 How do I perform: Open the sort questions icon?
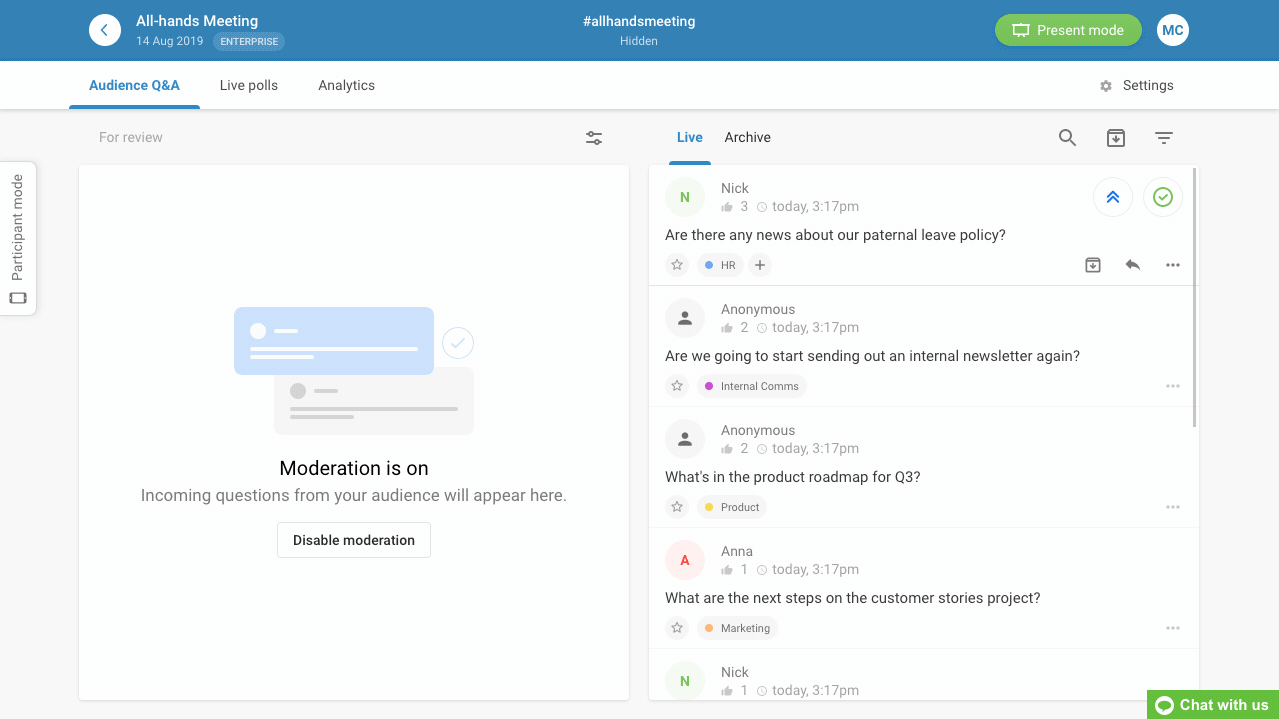coord(1164,138)
